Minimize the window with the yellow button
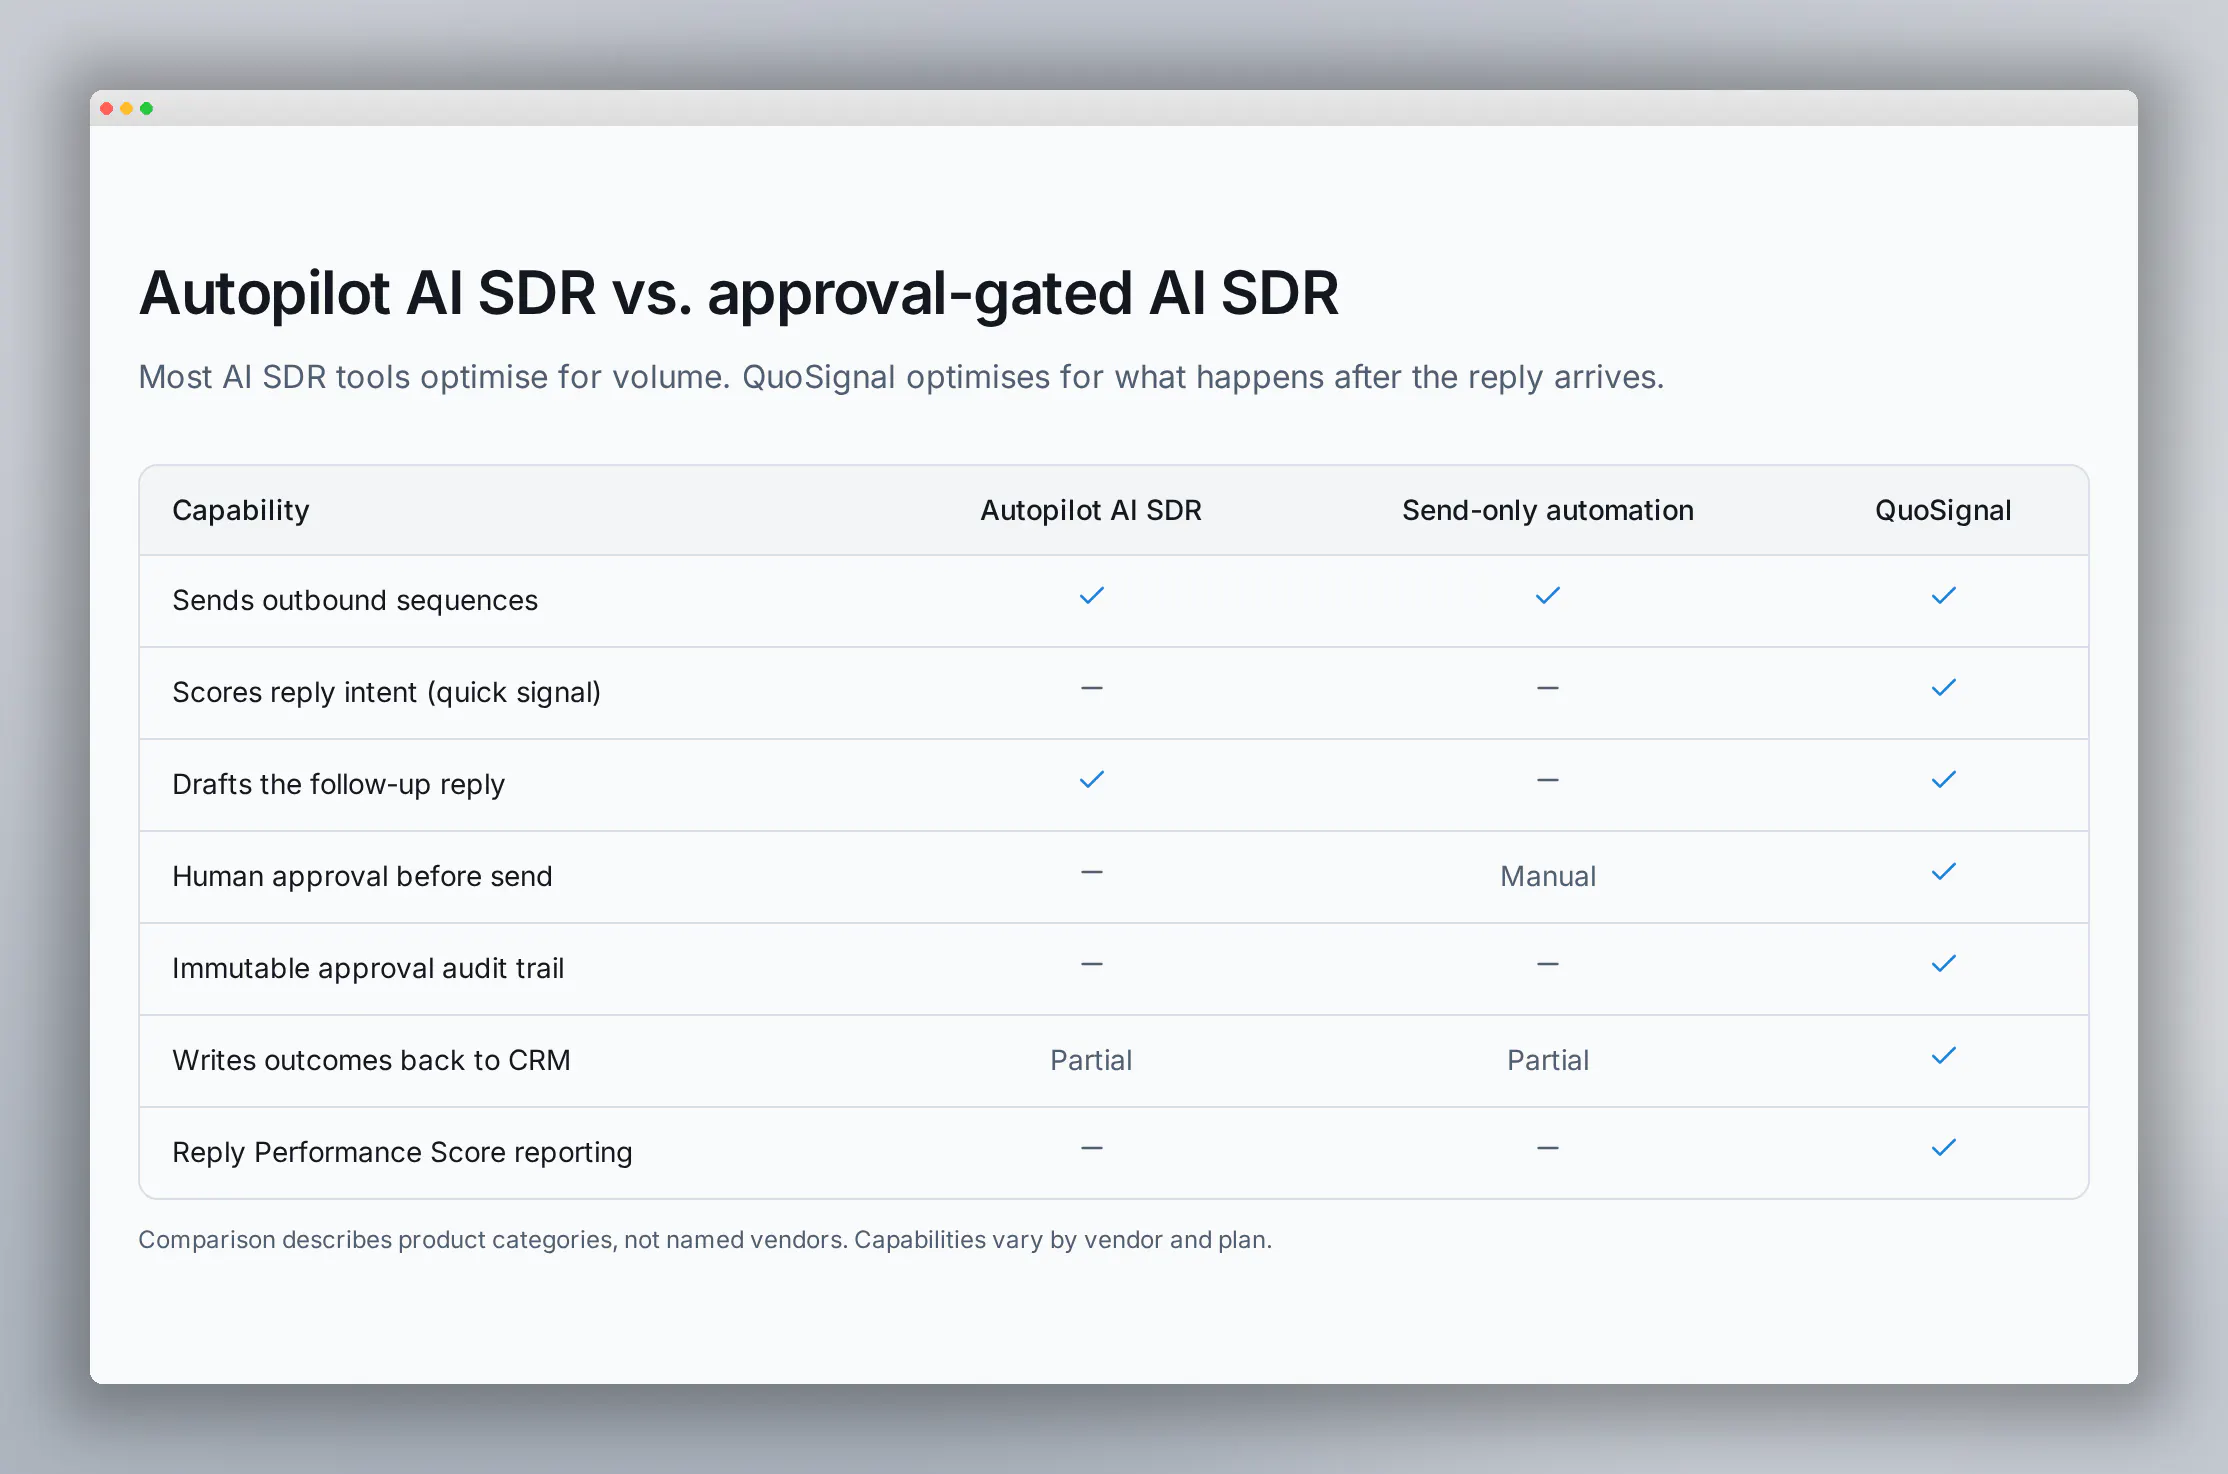Viewport: 2228px width, 1474px height. click(x=127, y=108)
